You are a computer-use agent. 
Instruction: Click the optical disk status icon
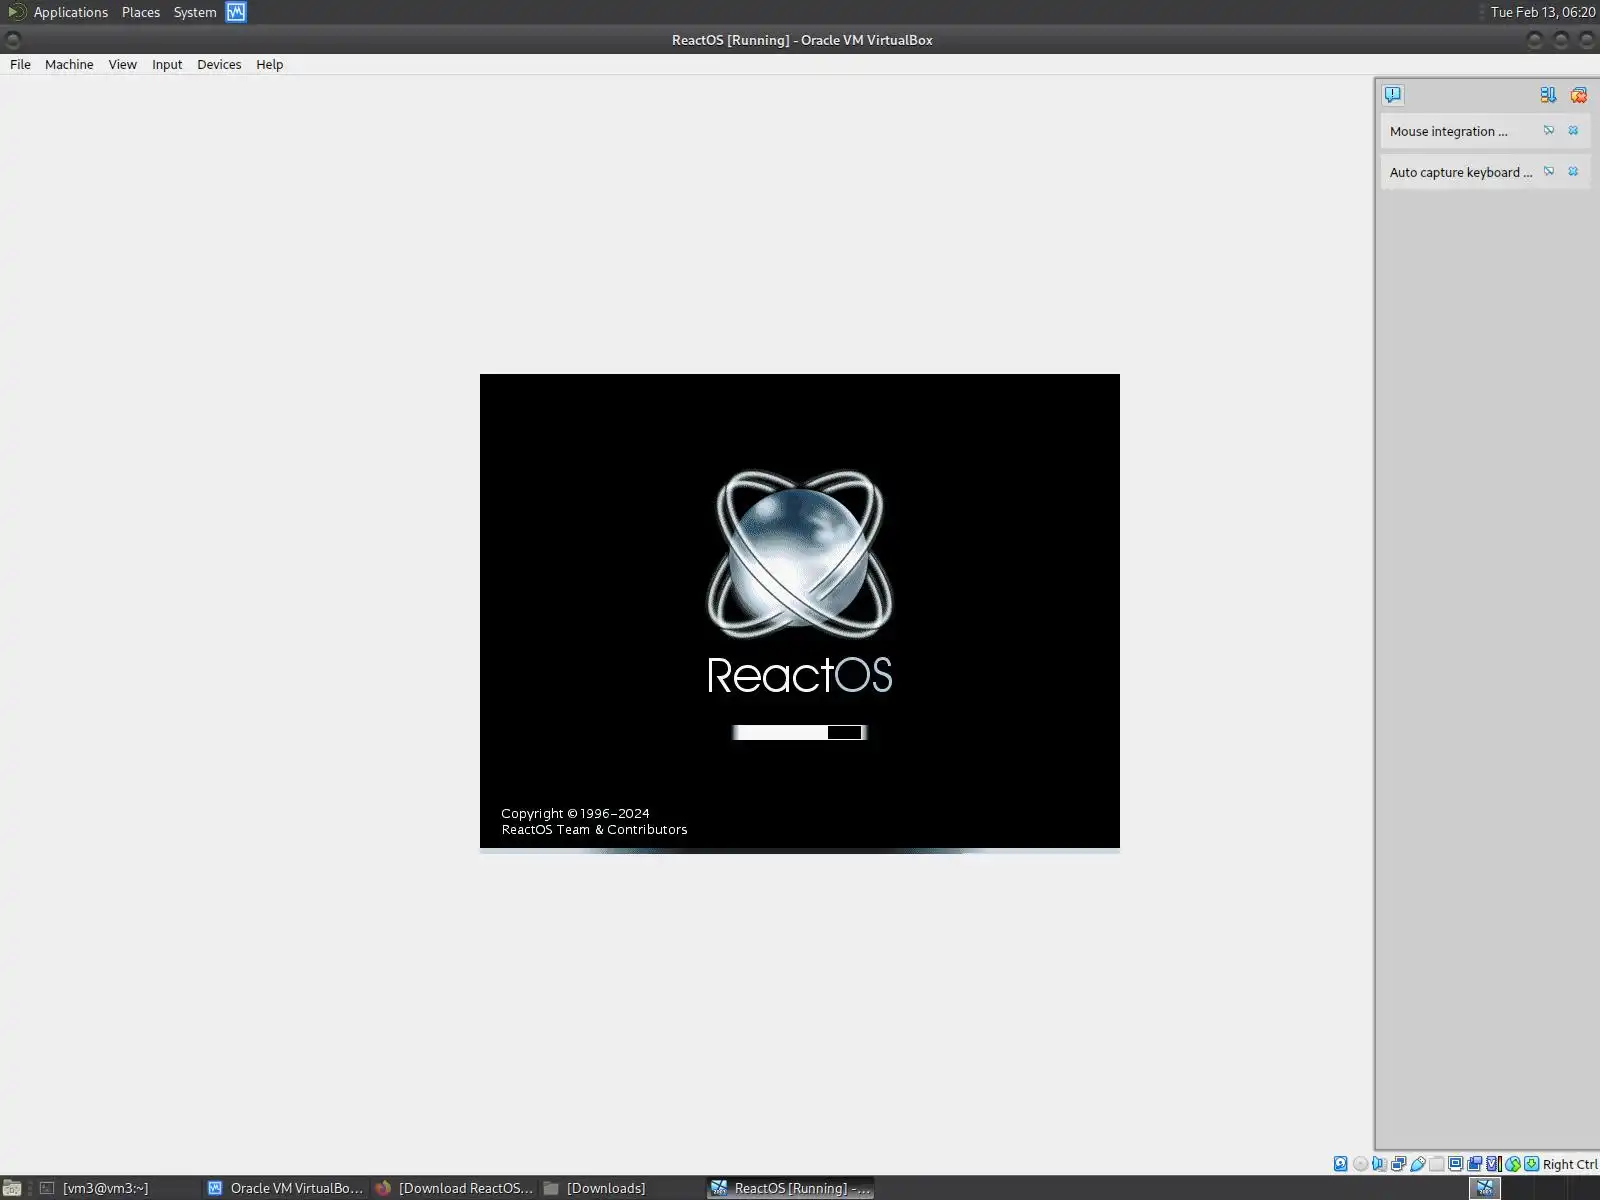coord(1360,1163)
